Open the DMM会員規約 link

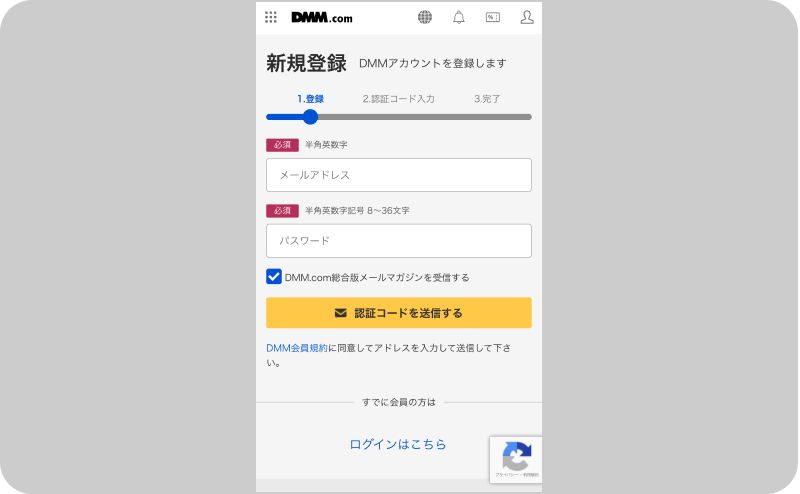(x=297, y=348)
